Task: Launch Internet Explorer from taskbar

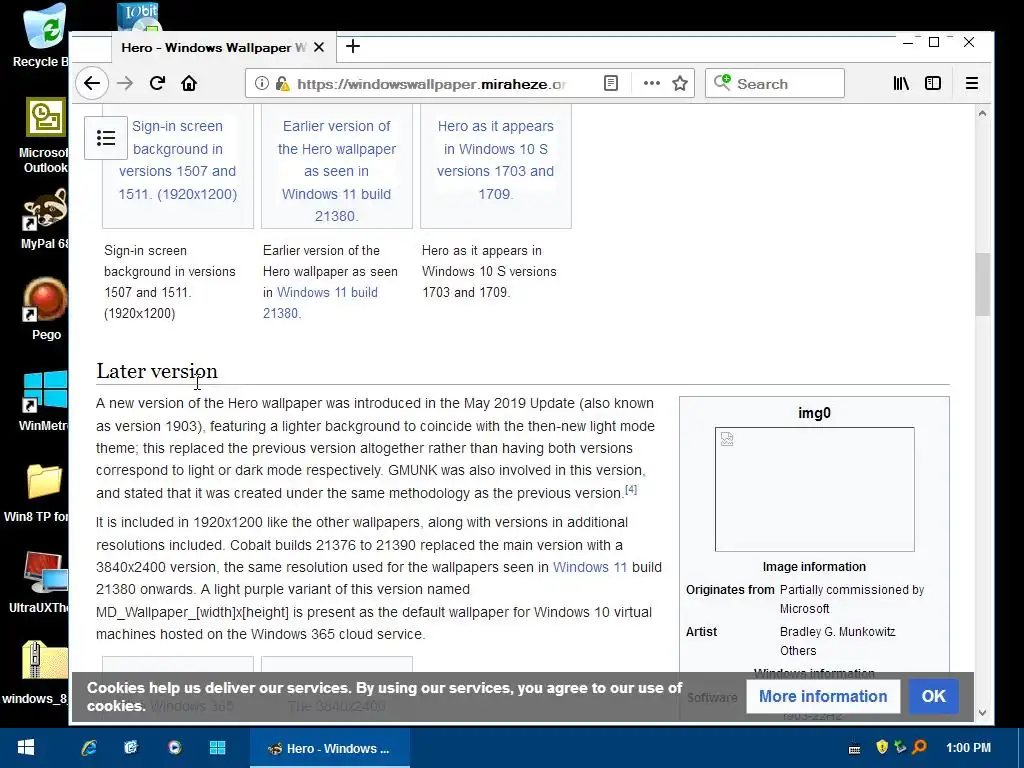Action: pos(89,748)
